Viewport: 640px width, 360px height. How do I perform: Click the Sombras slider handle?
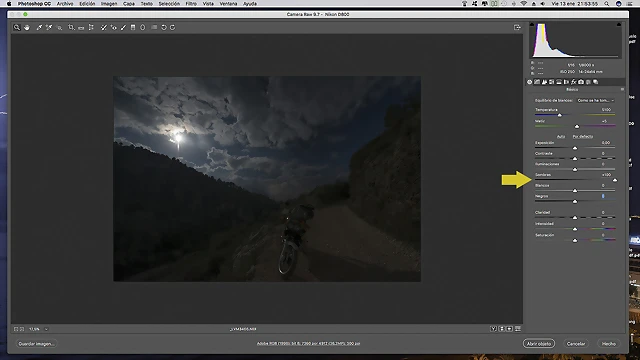pyautogui.click(x=615, y=180)
